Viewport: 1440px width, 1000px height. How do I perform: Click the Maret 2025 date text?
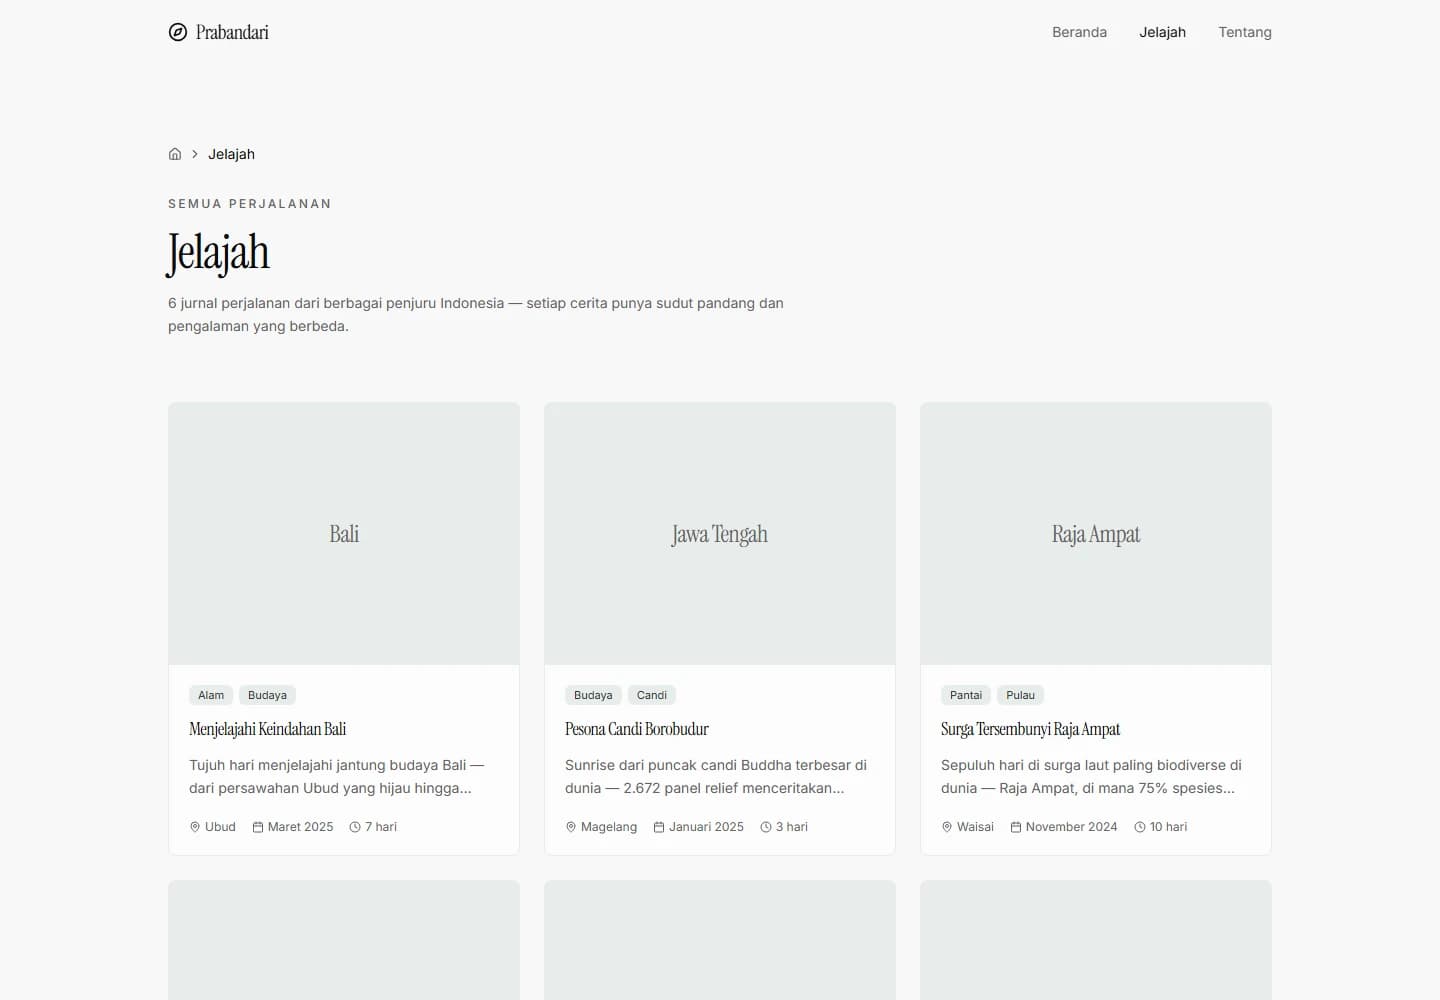click(301, 827)
